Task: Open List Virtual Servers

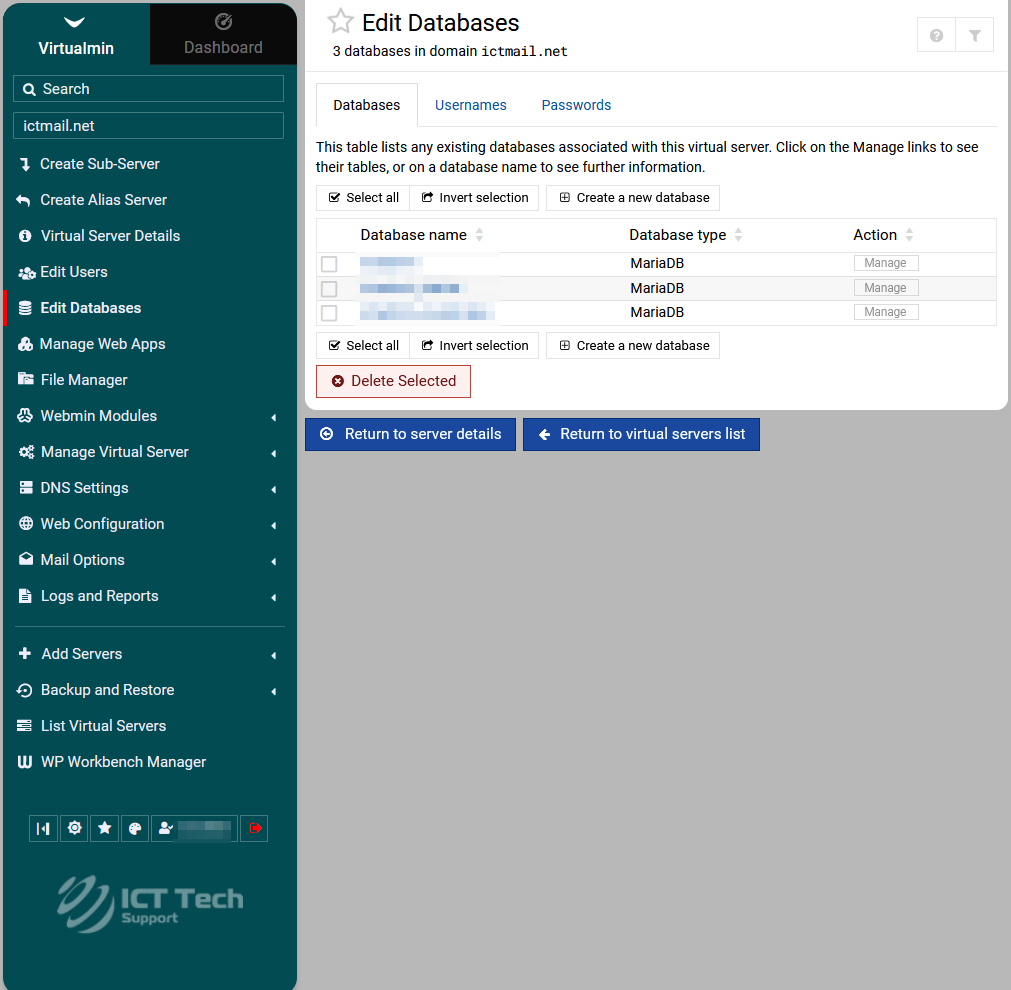Action: tap(103, 726)
